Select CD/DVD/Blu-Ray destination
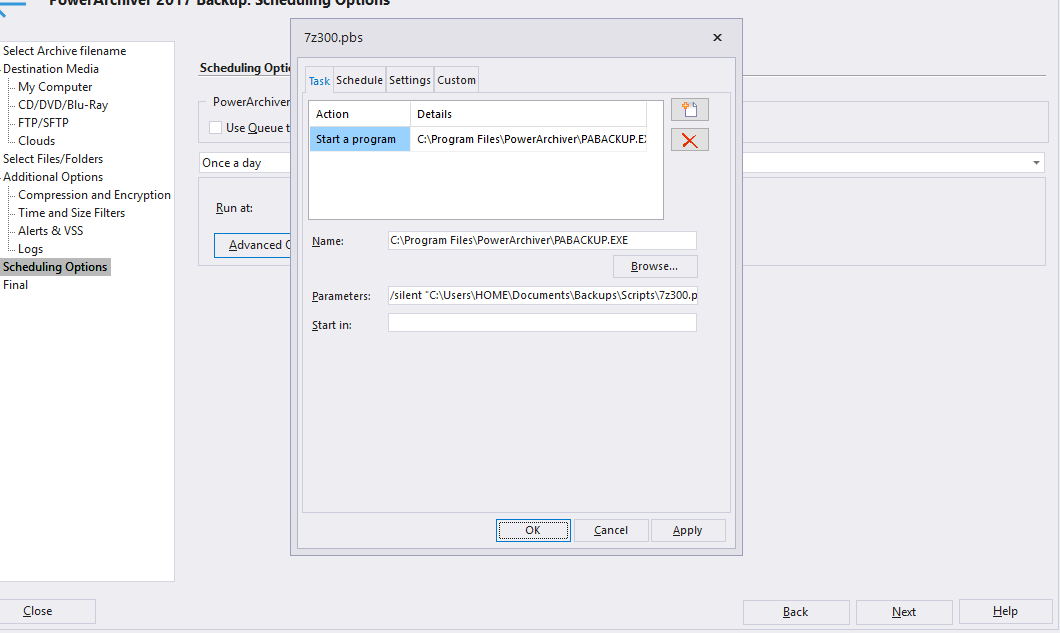Viewport: 1060px width, 633px height. click(x=63, y=105)
